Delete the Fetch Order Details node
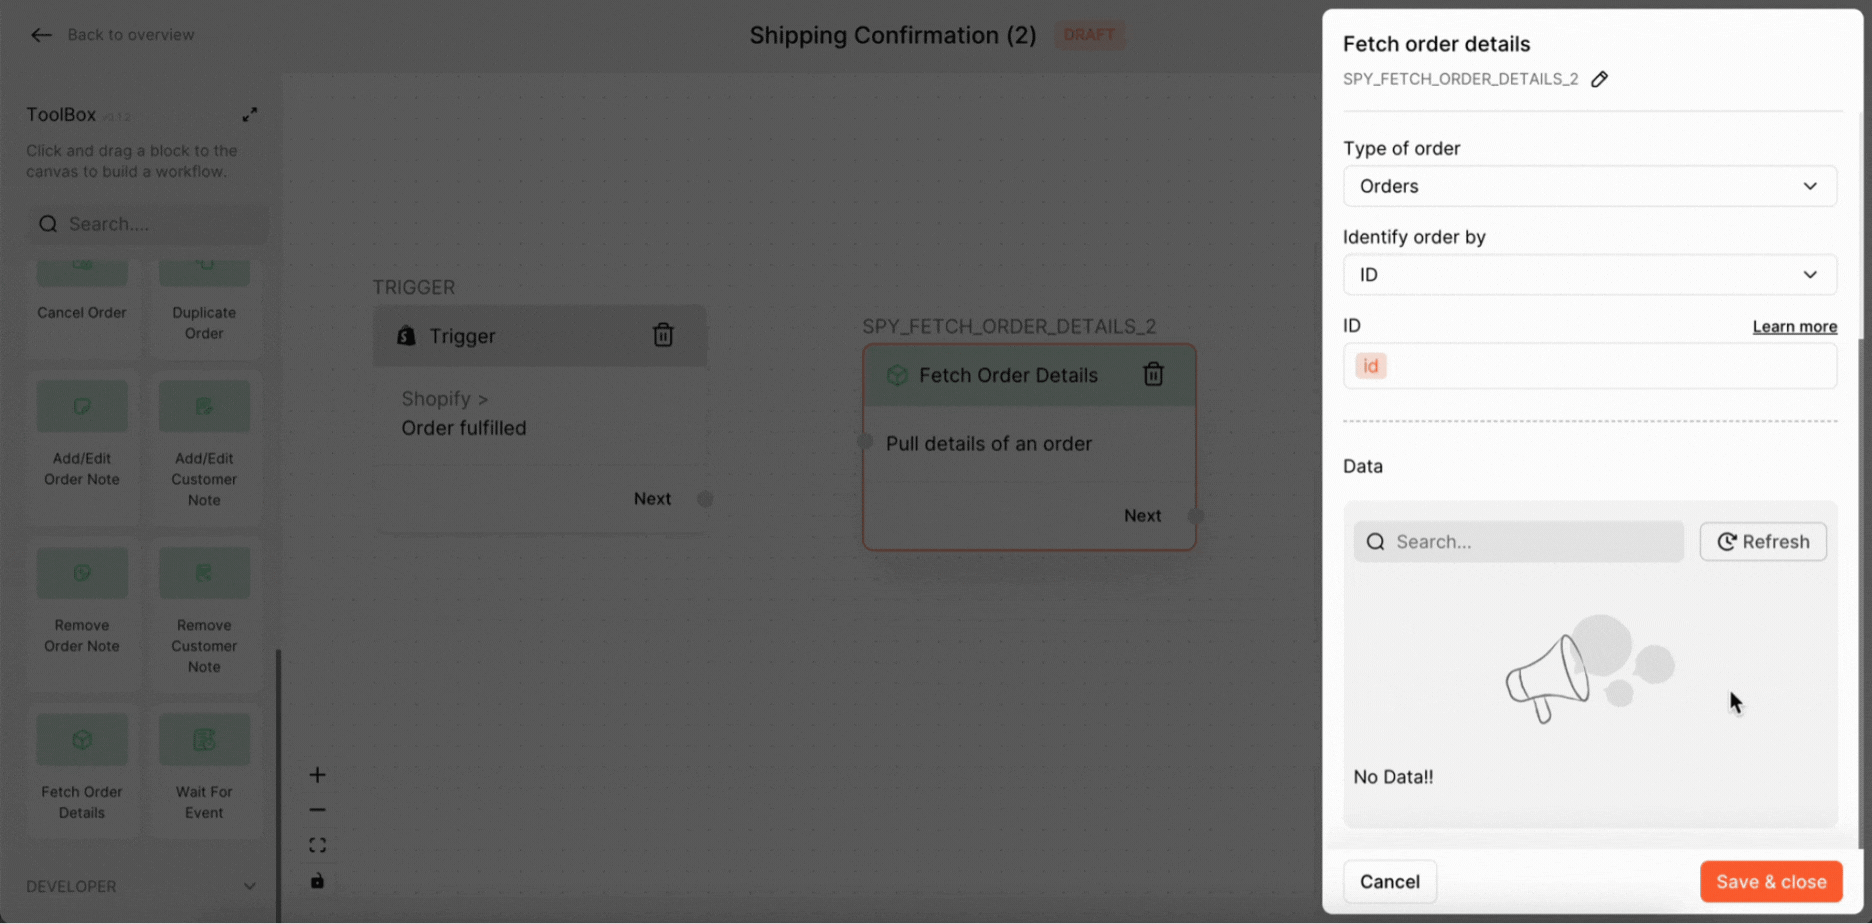This screenshot has height=924, width=1872. [1153, 374]
